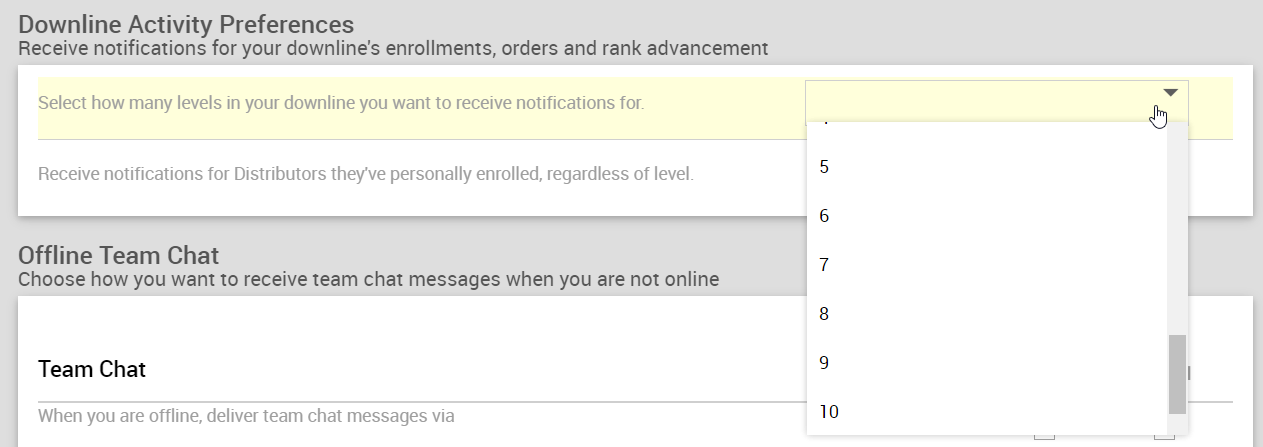Choose option 6 in the levels list
Viewport: 1263px width, 447px height.
coord(824,216)
